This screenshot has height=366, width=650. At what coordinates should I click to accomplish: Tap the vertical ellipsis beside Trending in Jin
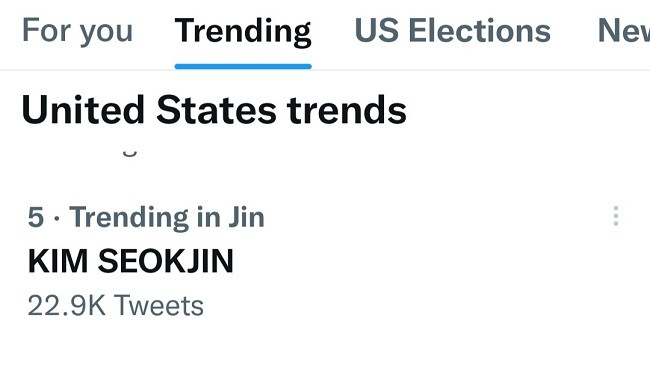tap(616, 216)
